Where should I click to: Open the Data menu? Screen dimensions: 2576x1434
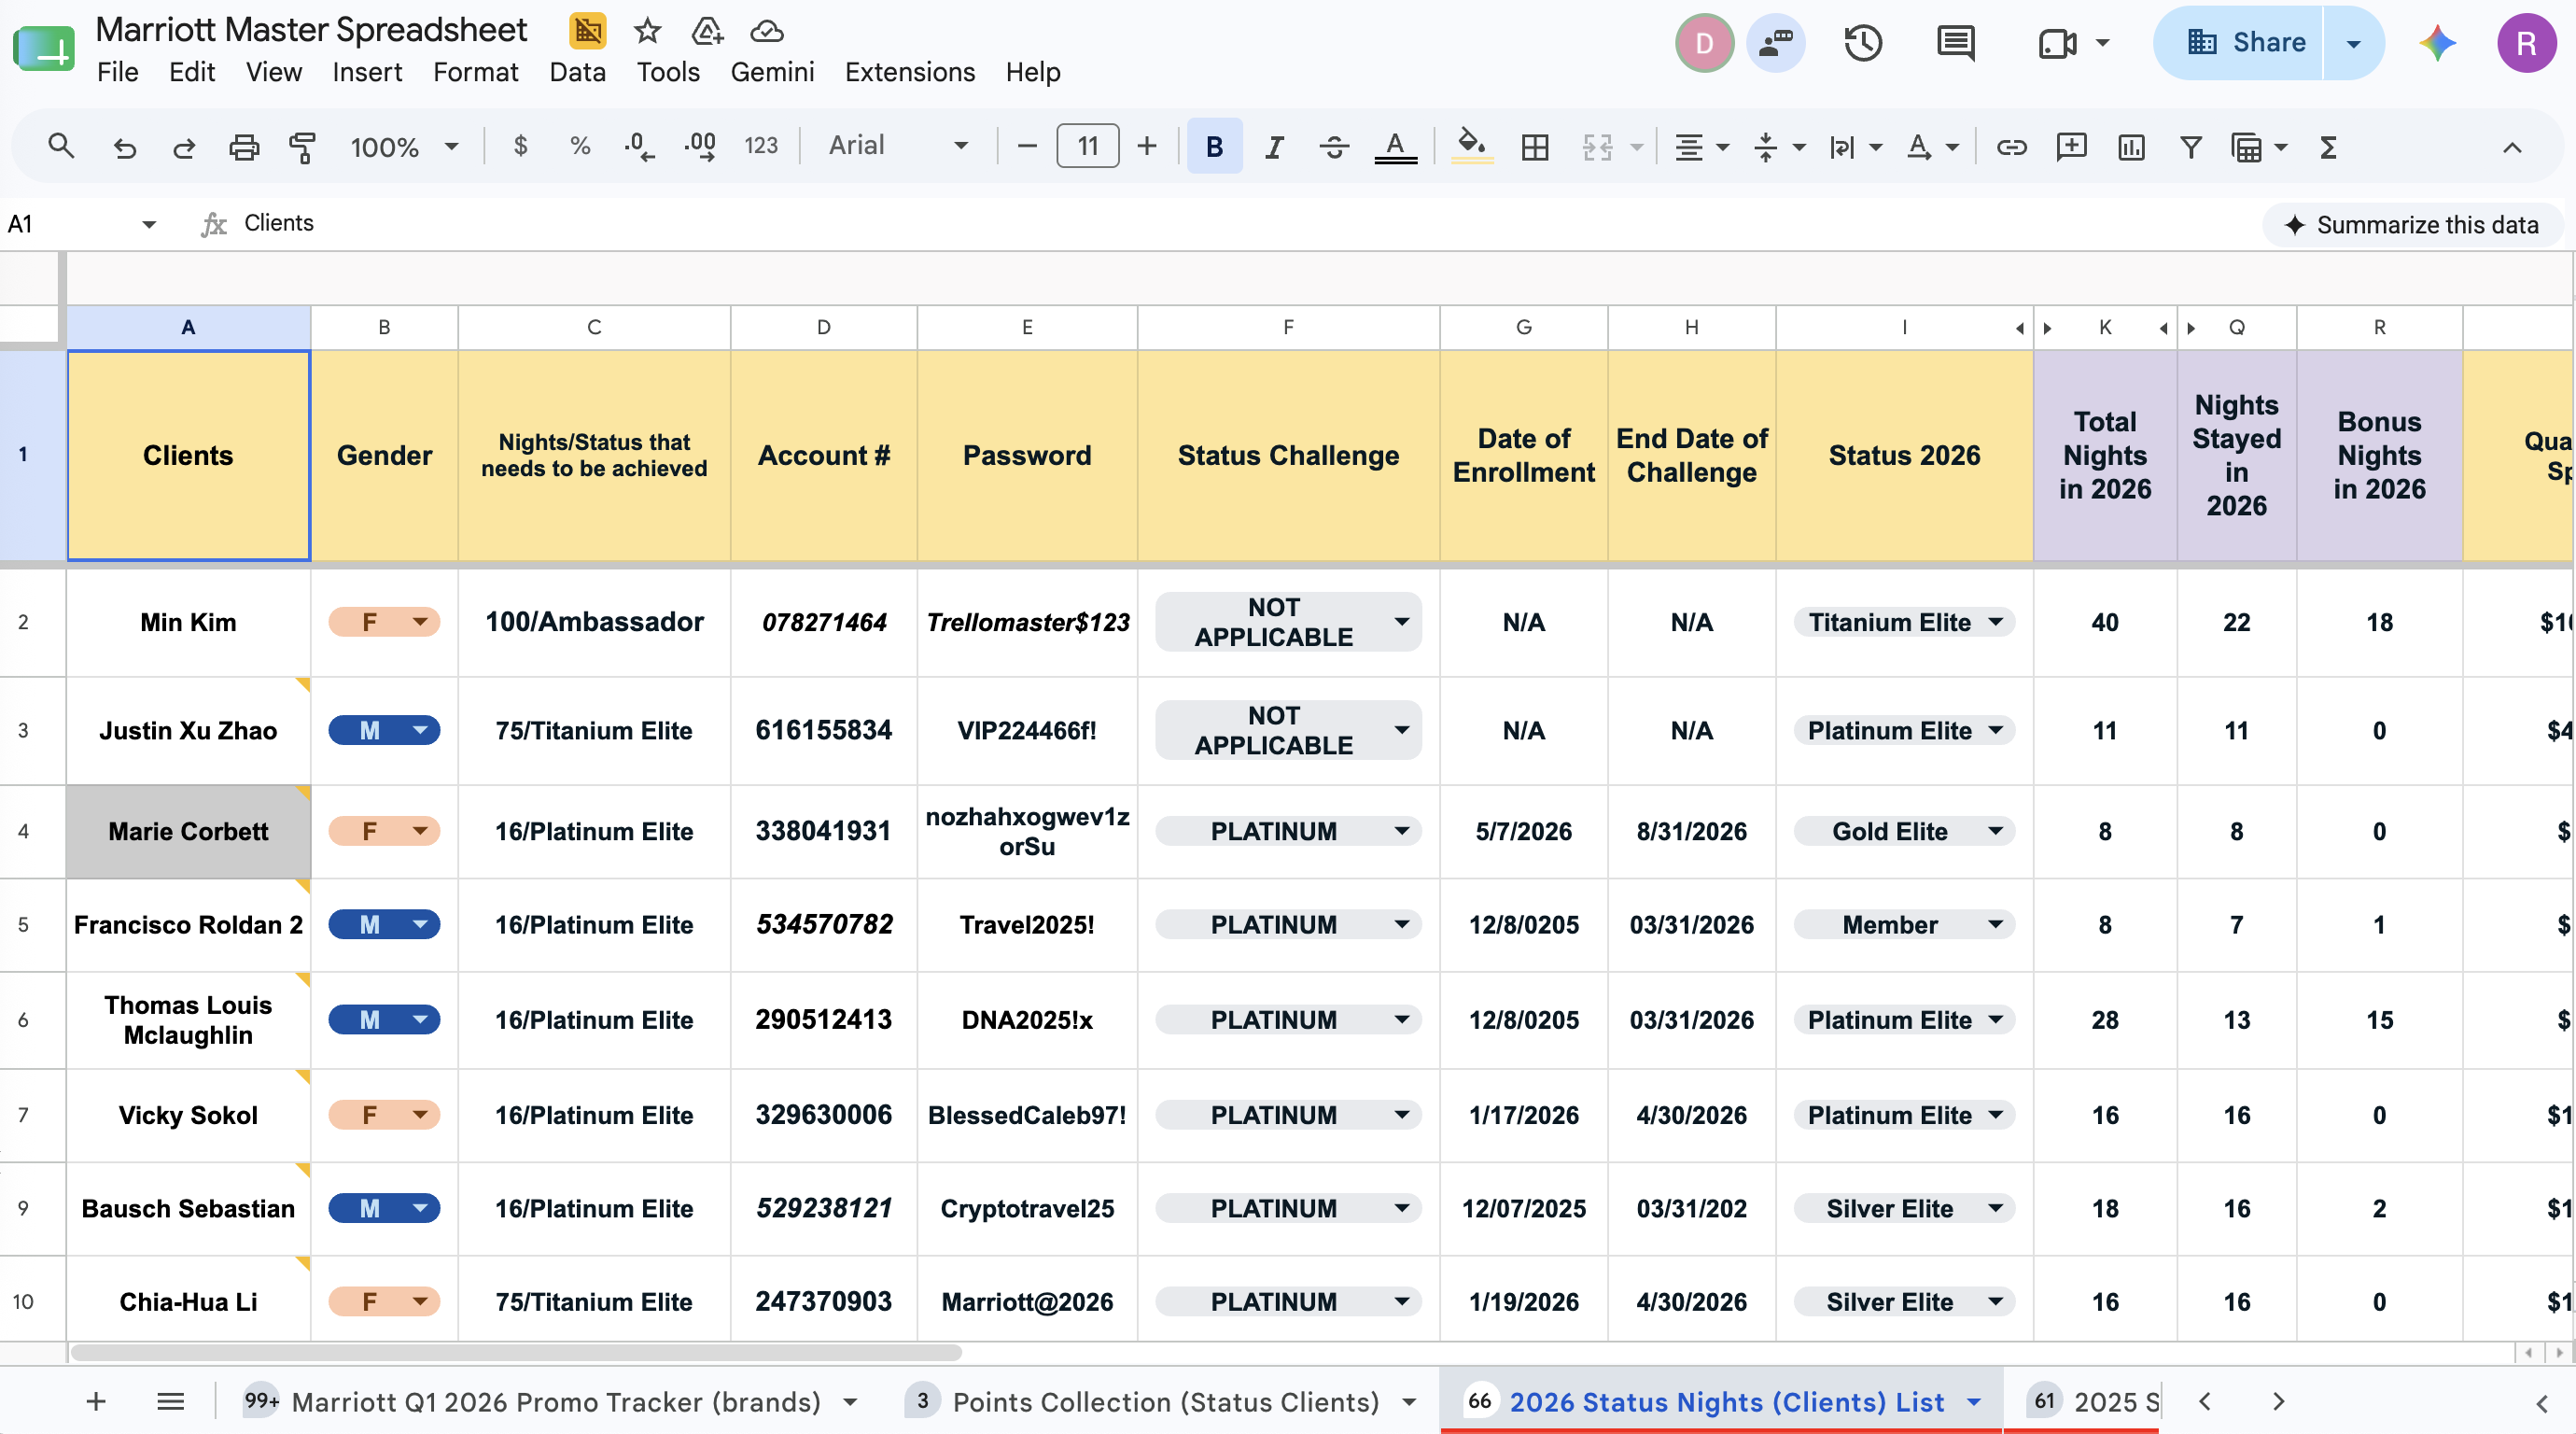point(577,72)
